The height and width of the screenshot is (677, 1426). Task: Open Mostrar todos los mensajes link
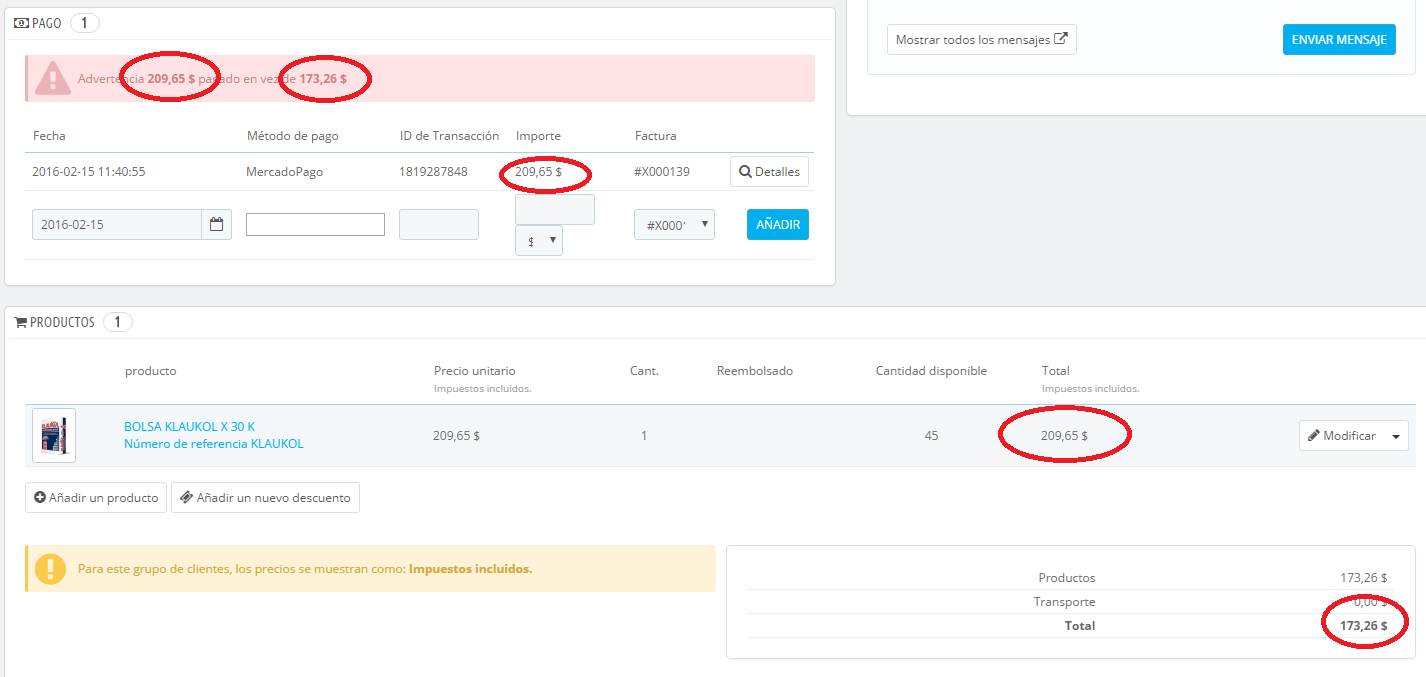click(x=982, y=40)
